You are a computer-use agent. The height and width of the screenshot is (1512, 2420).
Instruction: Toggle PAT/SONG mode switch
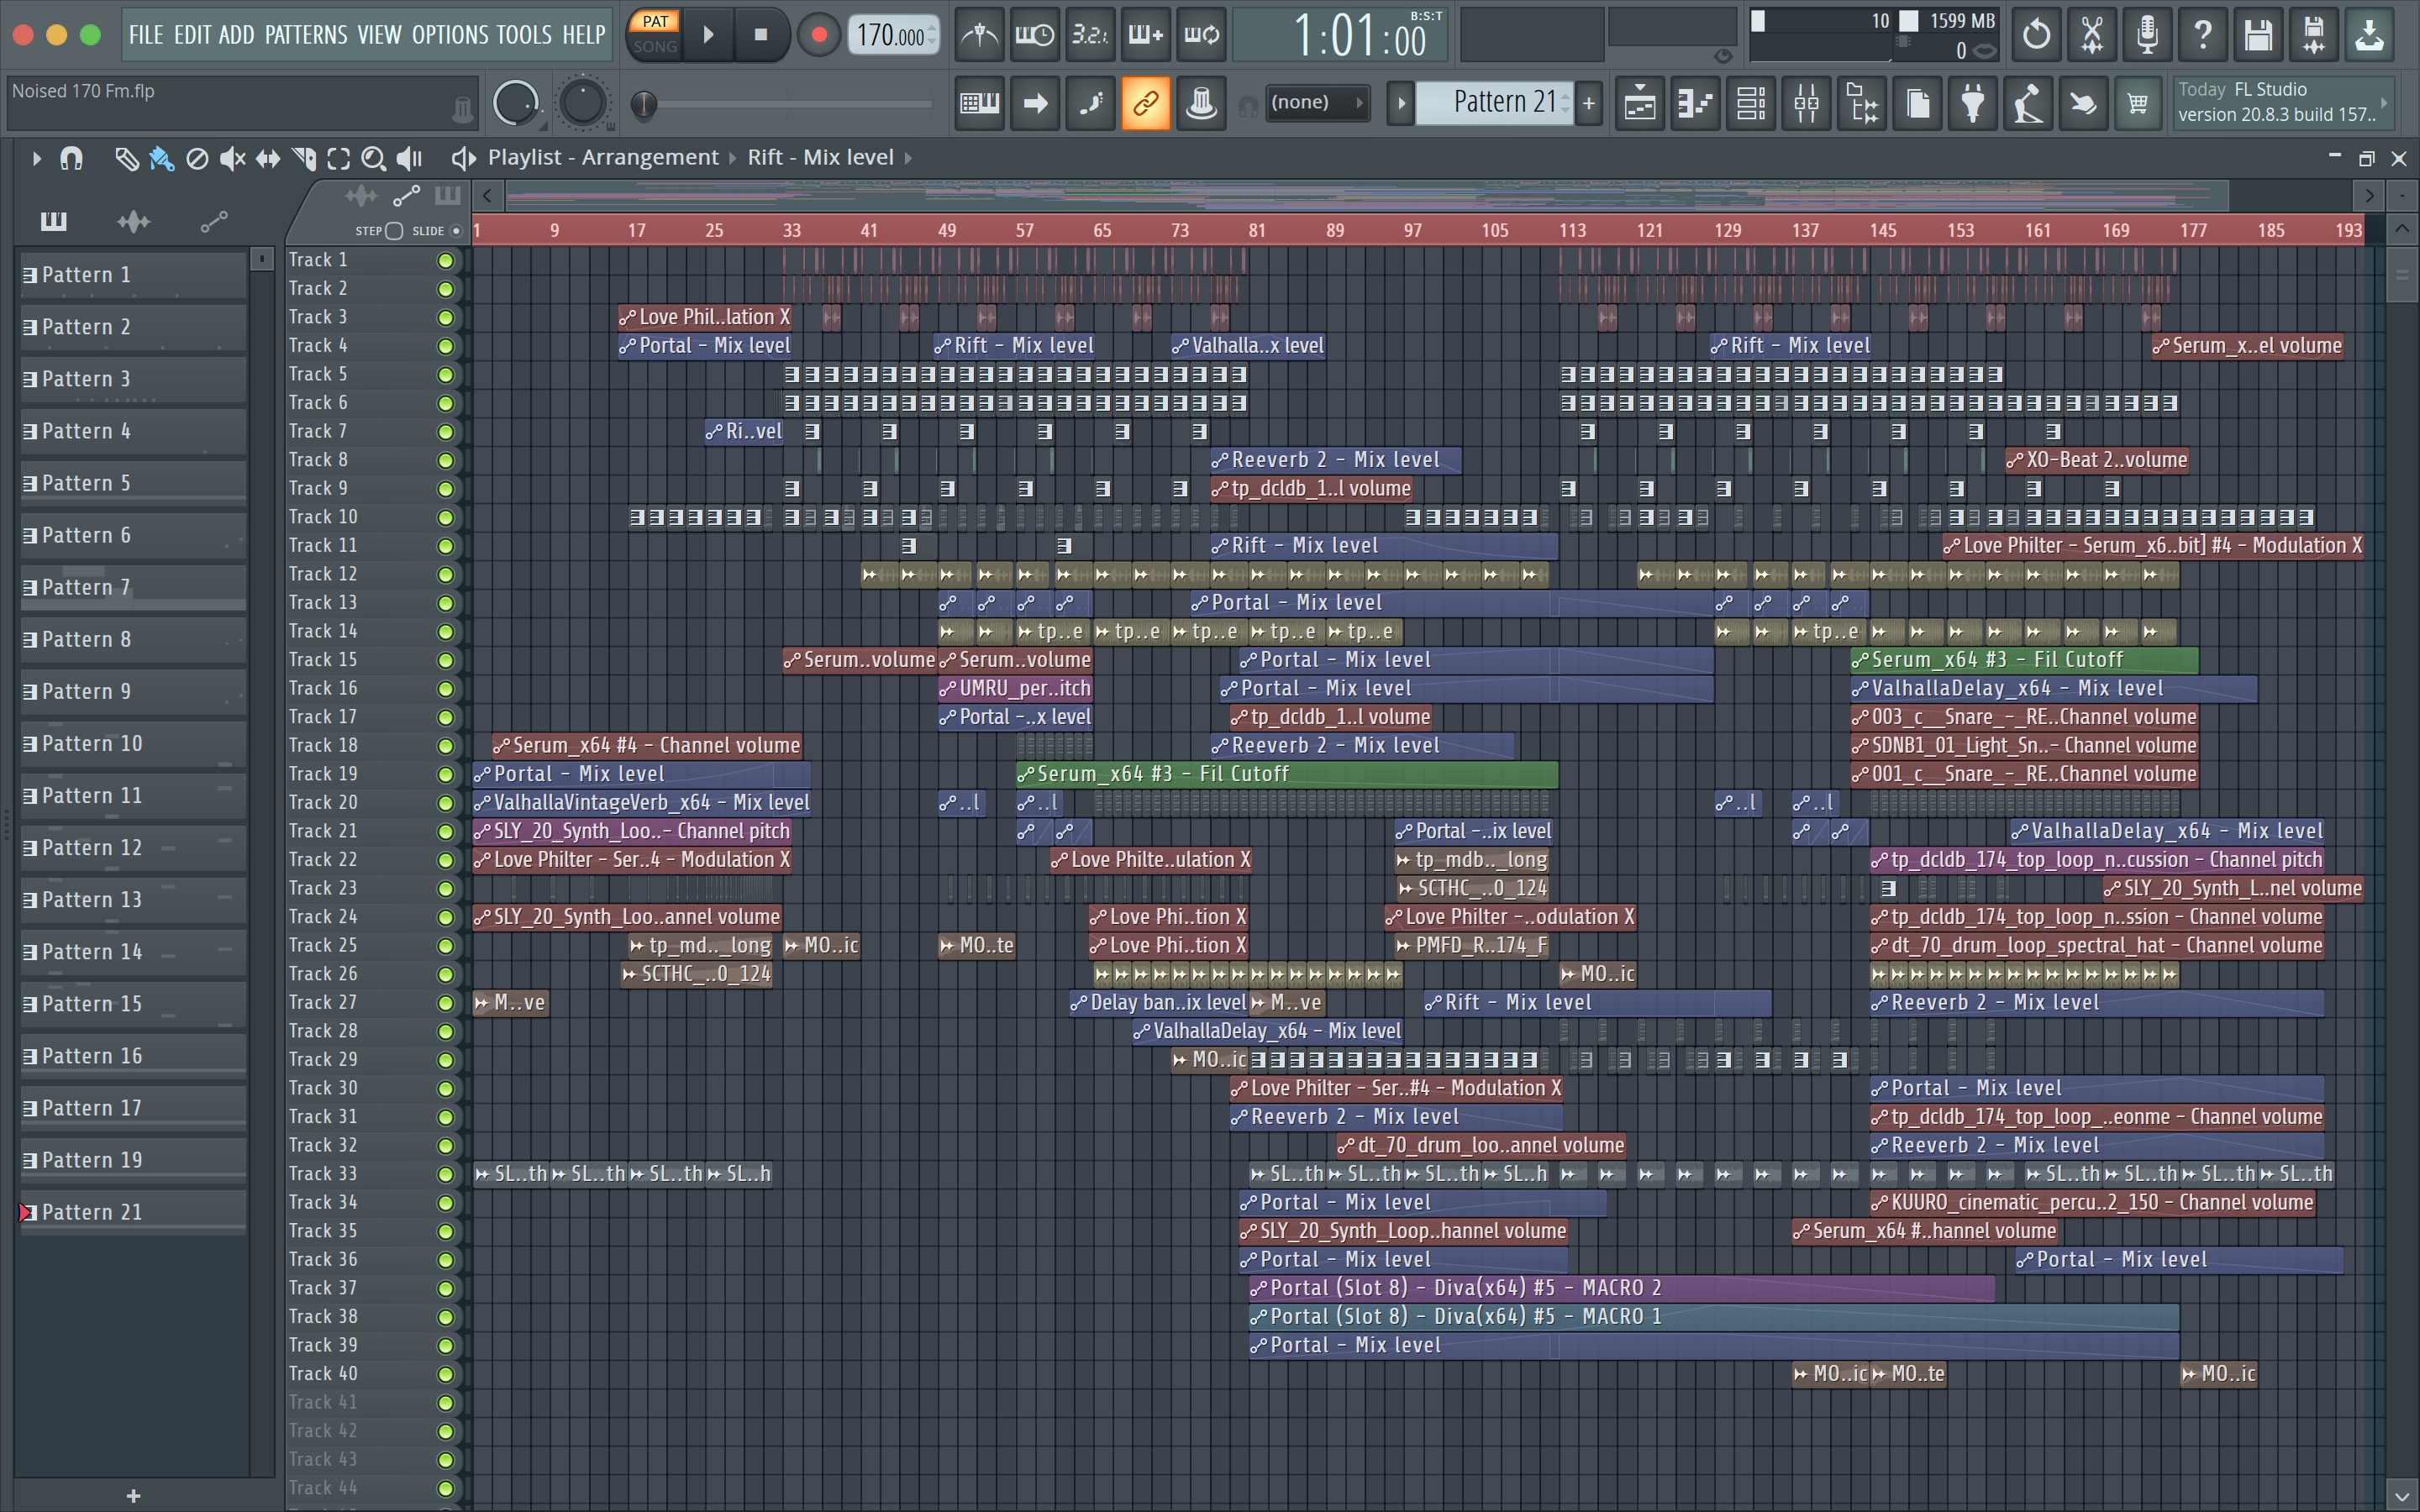[x=655, y=34]
